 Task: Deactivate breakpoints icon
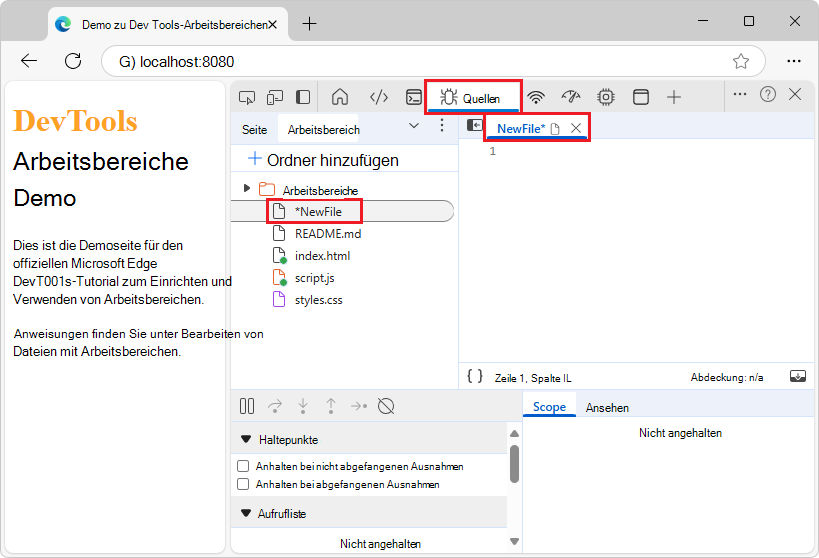[x=386, y=406]
